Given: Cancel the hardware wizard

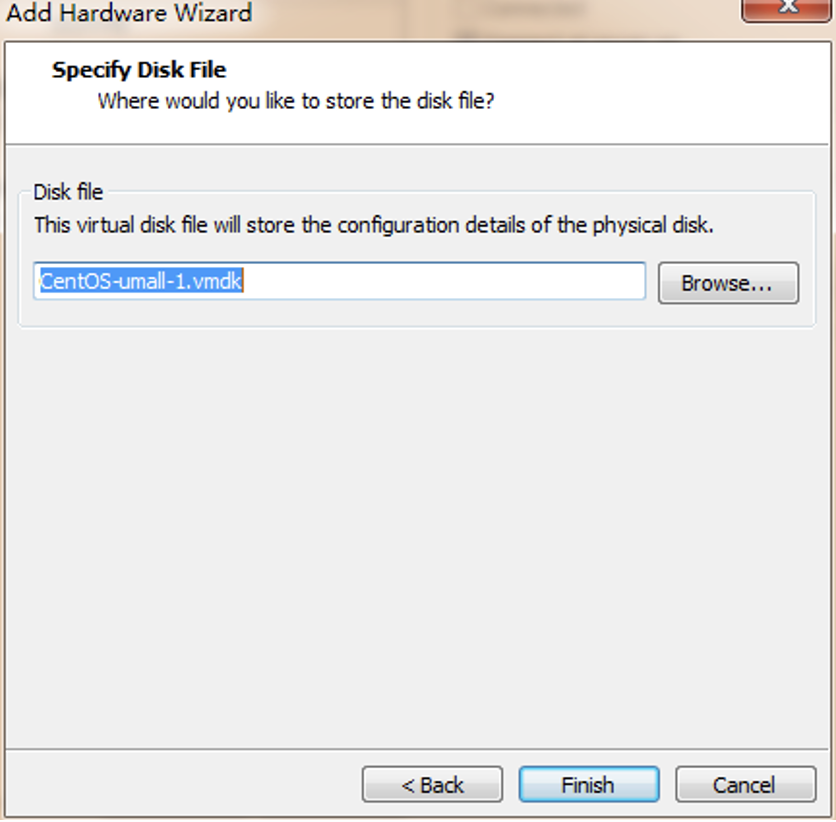Looking at the screenshot, I should tap(745, 784).
